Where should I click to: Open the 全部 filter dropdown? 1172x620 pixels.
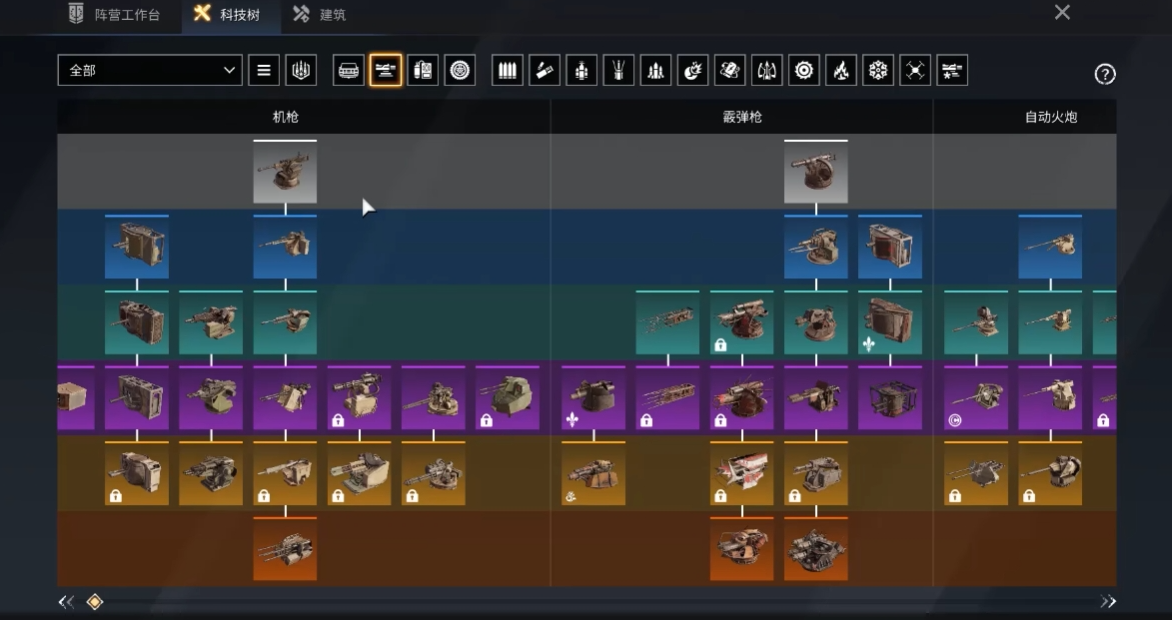coord(149,70)
